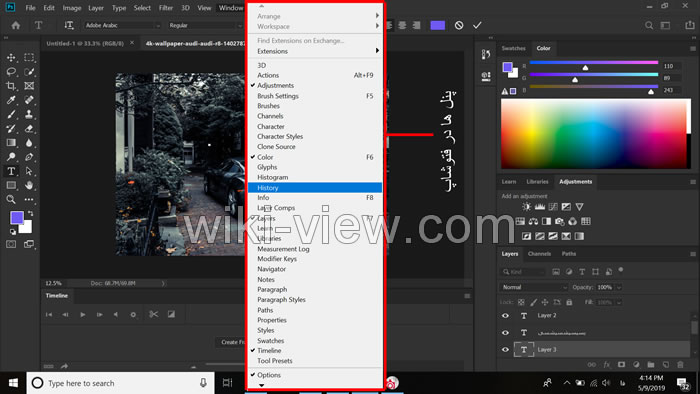Expand the Extensions submenu

pyautogui.click(x=315, y=51)
